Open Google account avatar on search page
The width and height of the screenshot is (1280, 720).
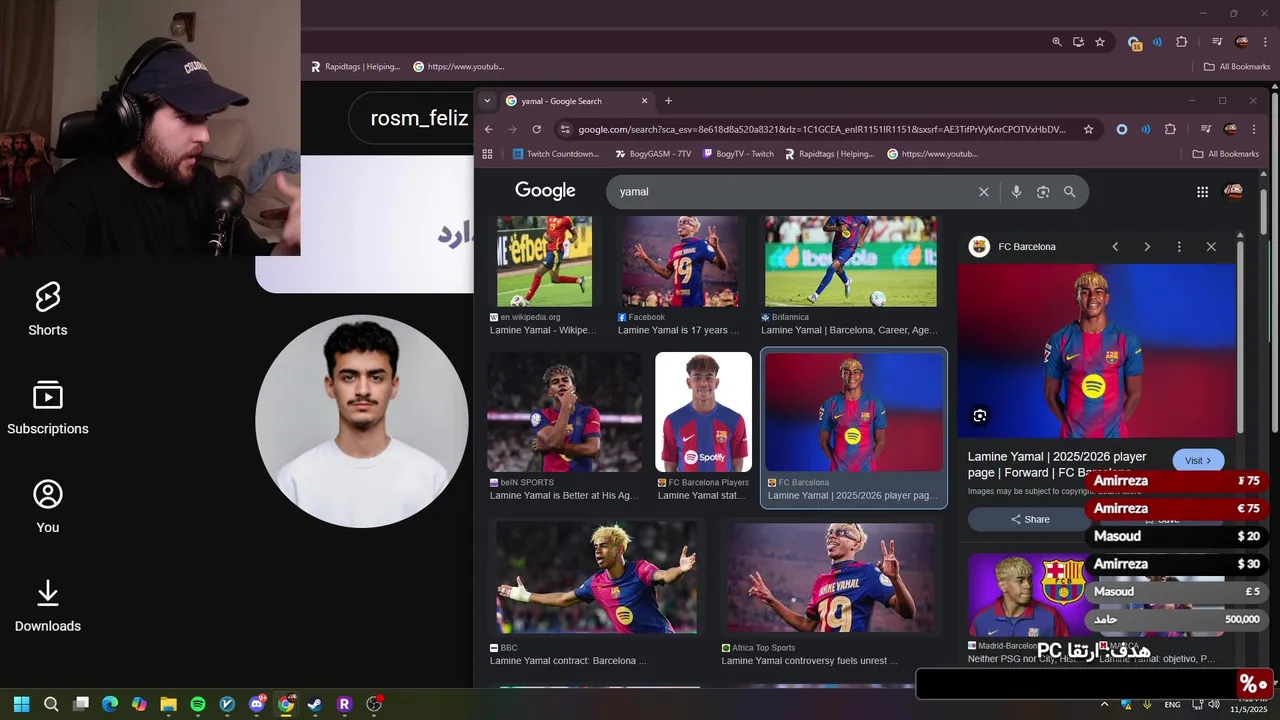pyautogui.click(x=1234, y=191)
